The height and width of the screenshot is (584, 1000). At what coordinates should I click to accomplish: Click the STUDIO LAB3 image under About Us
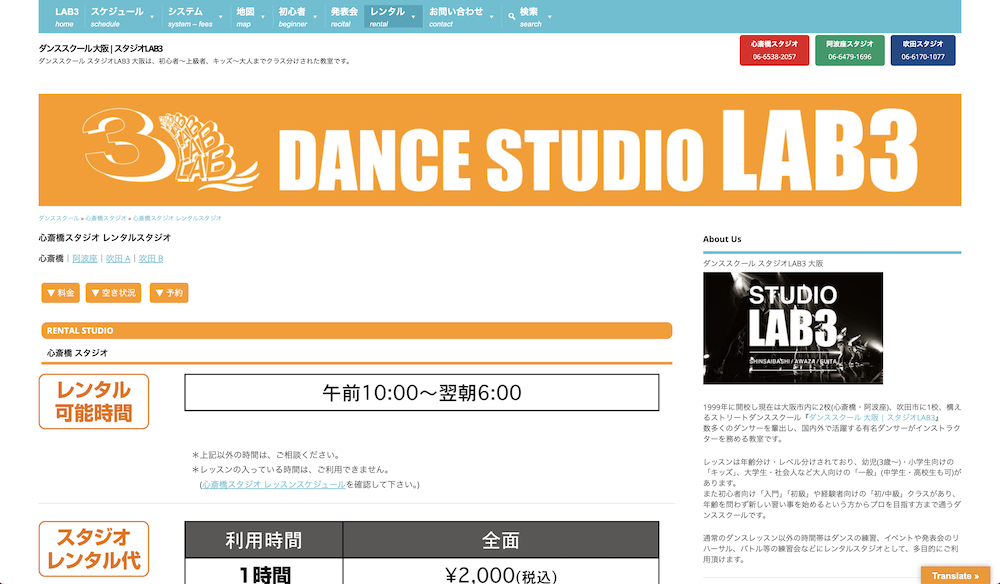pyautogui.click(x=793, y=328)
